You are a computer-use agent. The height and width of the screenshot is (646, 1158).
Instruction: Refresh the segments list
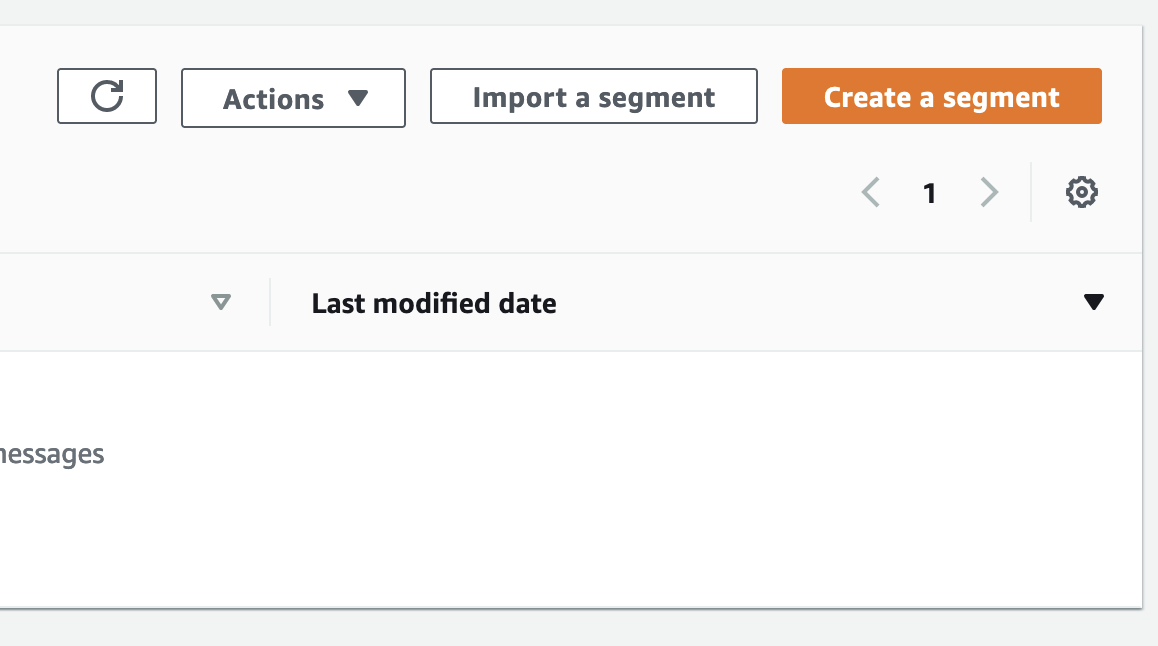tap(107, 96)
